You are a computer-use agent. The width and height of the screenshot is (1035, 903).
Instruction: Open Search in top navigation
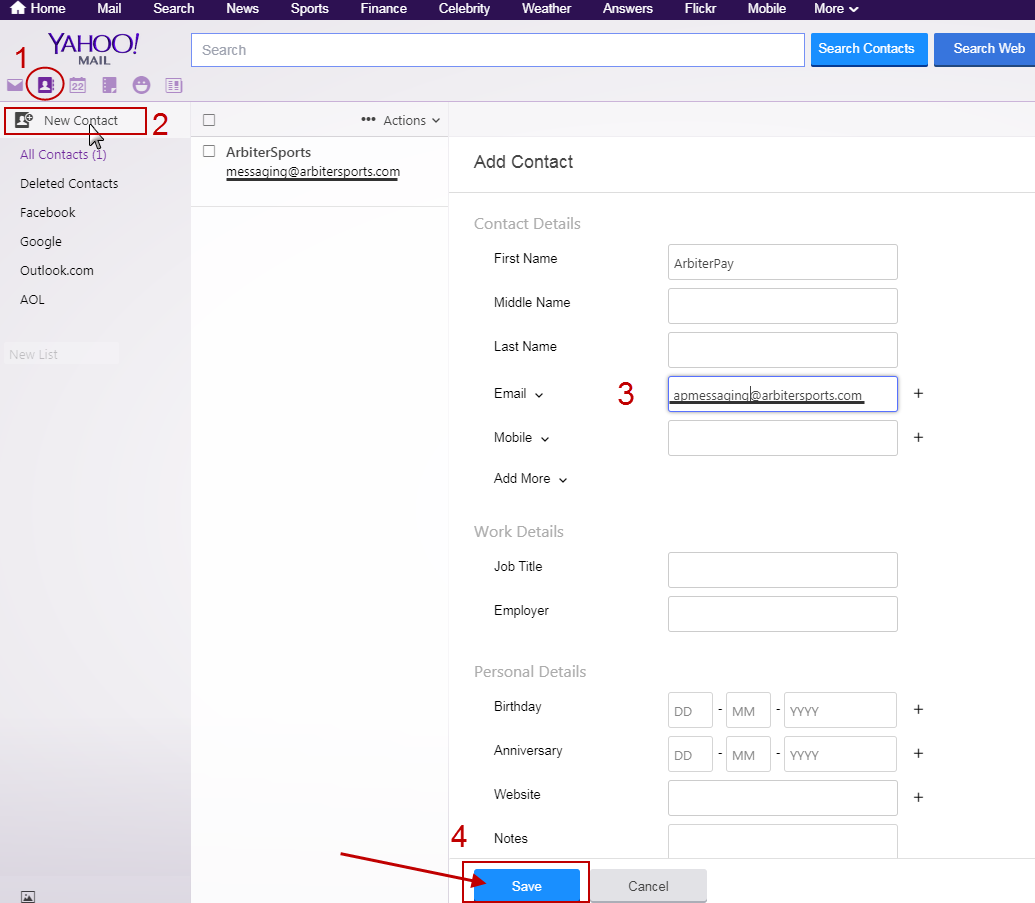[174, 9]
